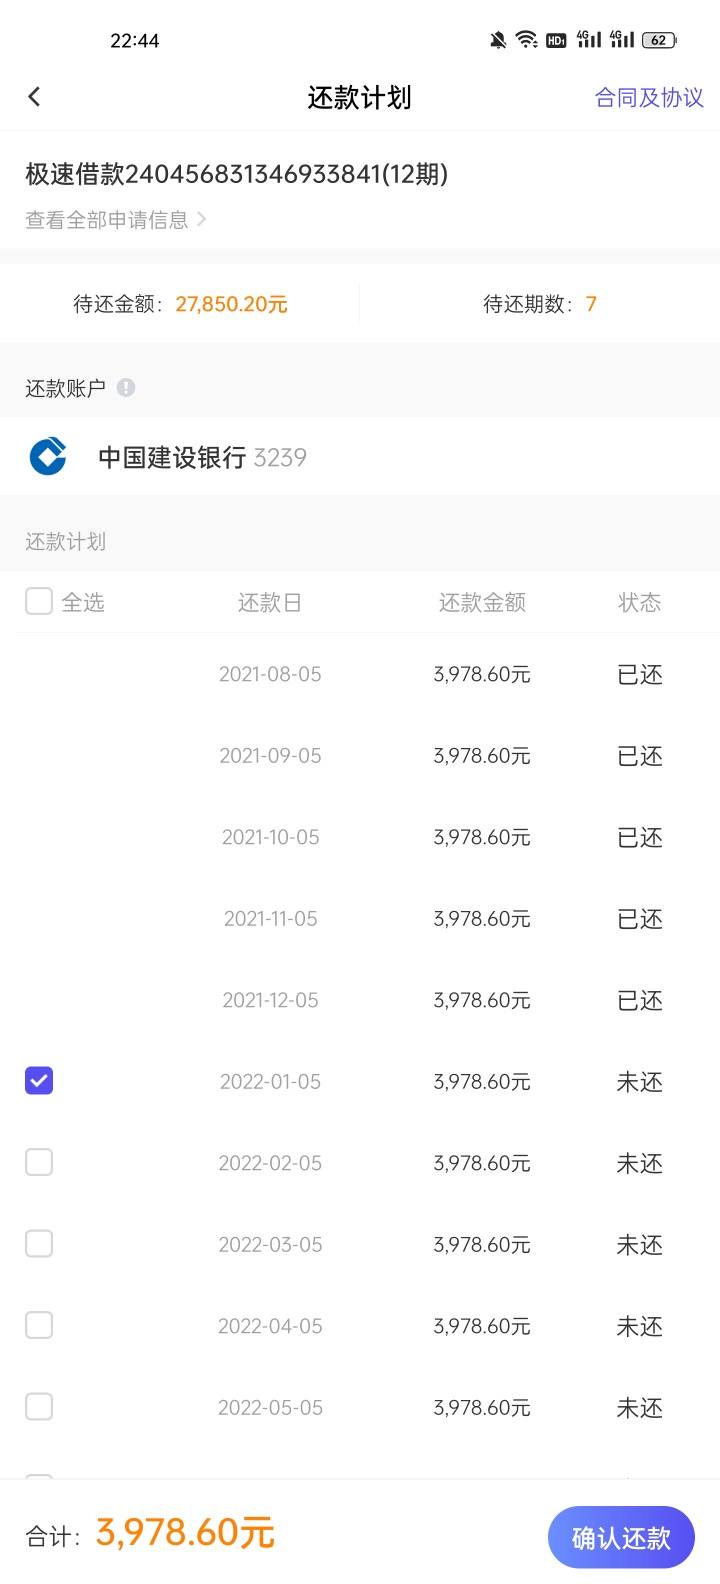Tap the status bar clock 22:44
The image size is (720, 1584).
135,40
